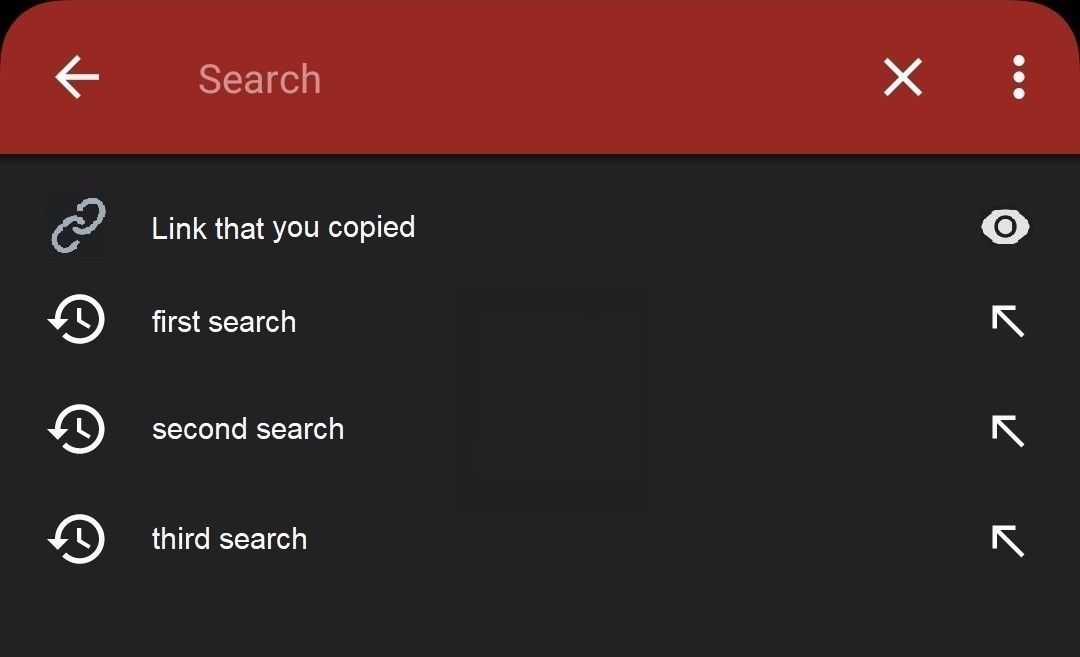Select the history icon beside first search
The width and height of the screenshot is (1080, 657).
[x=76, y=320]
